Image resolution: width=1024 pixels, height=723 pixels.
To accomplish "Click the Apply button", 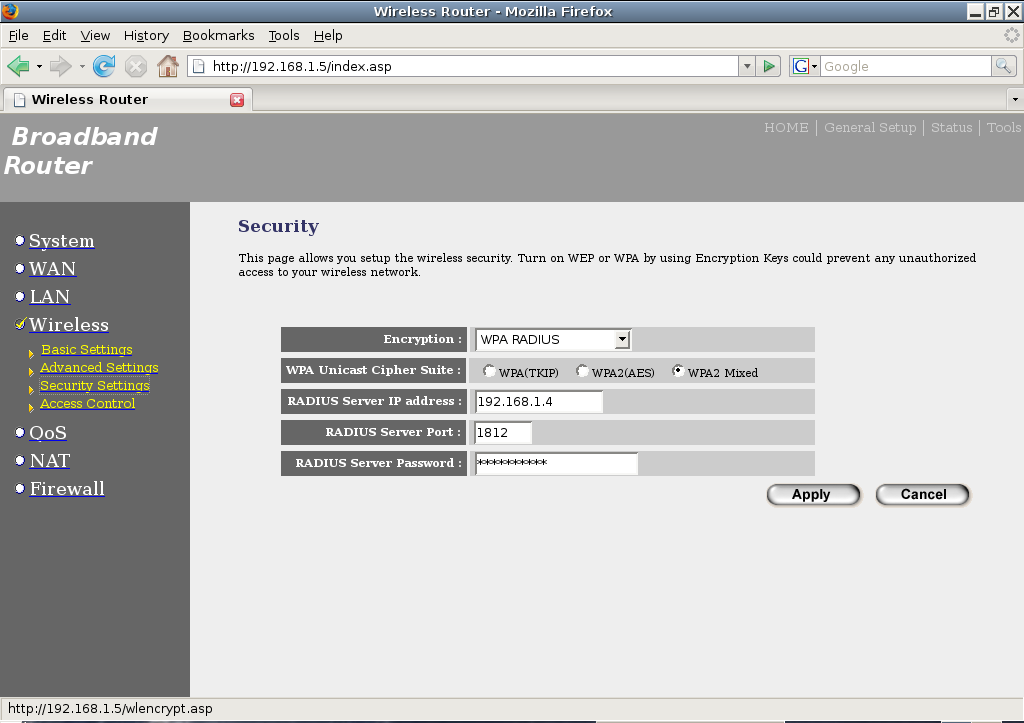I will (x=813, y=494).
